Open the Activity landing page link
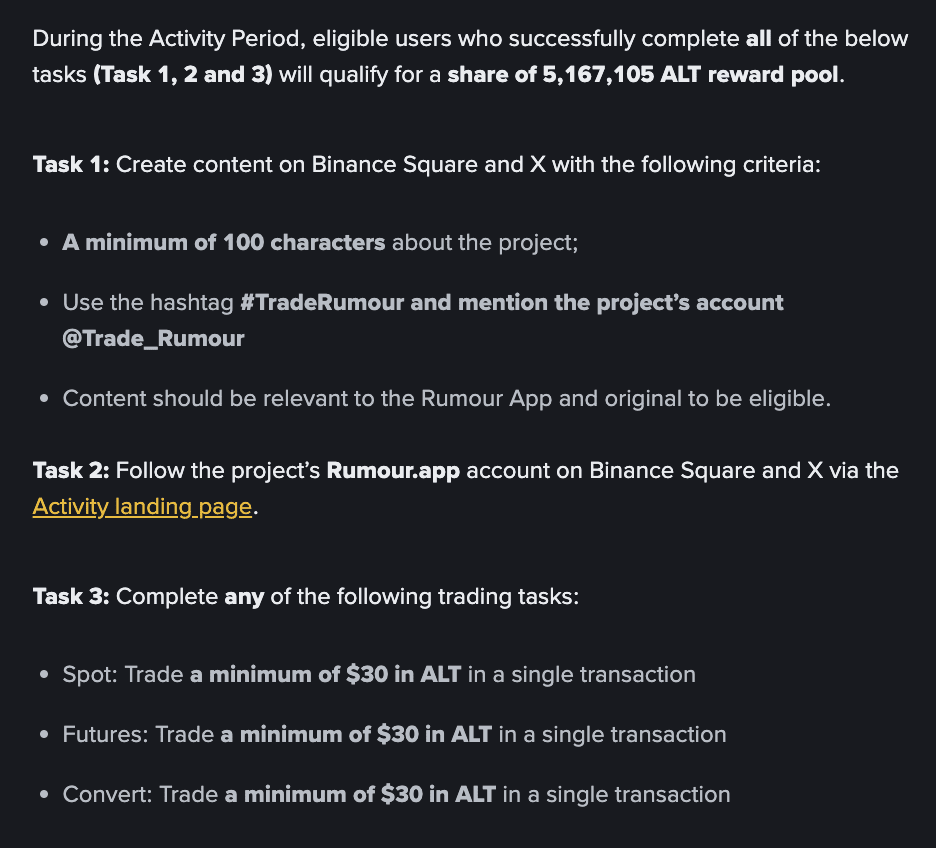 click(x=142, y=507)
